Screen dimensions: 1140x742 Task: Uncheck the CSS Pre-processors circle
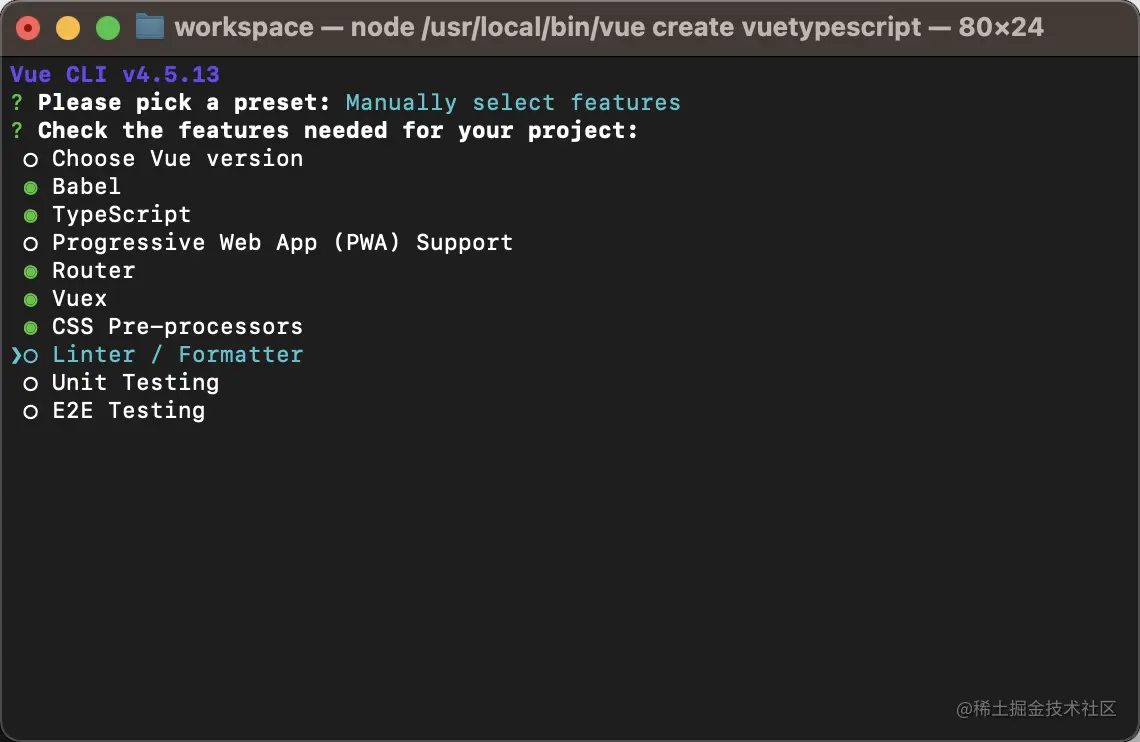pyautogui.click(x=31, y=327)
